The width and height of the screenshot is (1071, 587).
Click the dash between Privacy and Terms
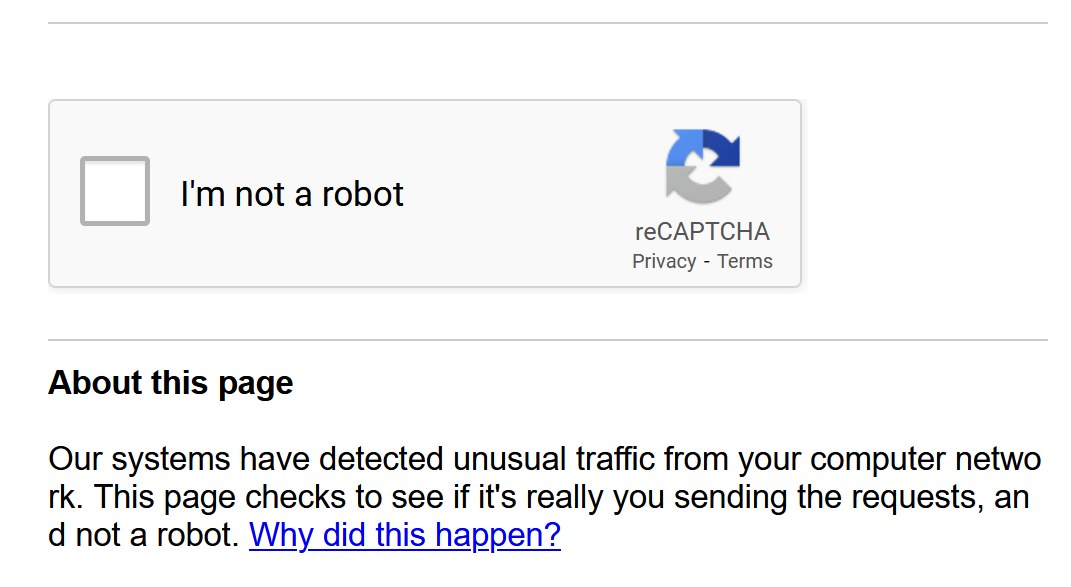706,262
